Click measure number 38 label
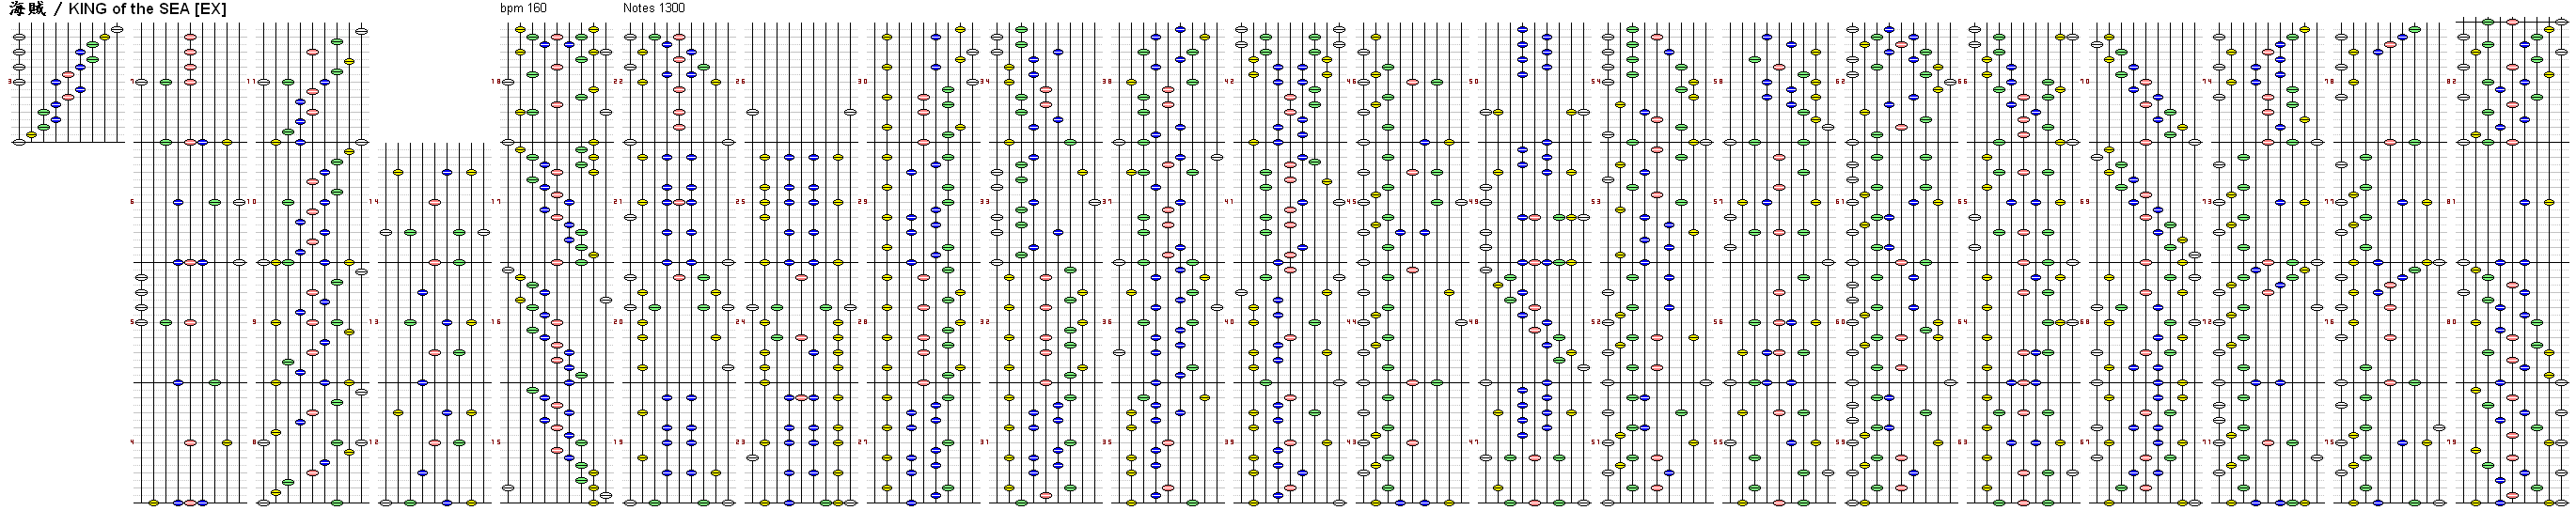This screenshot has width=2576, height=526. coord(1107,82)
